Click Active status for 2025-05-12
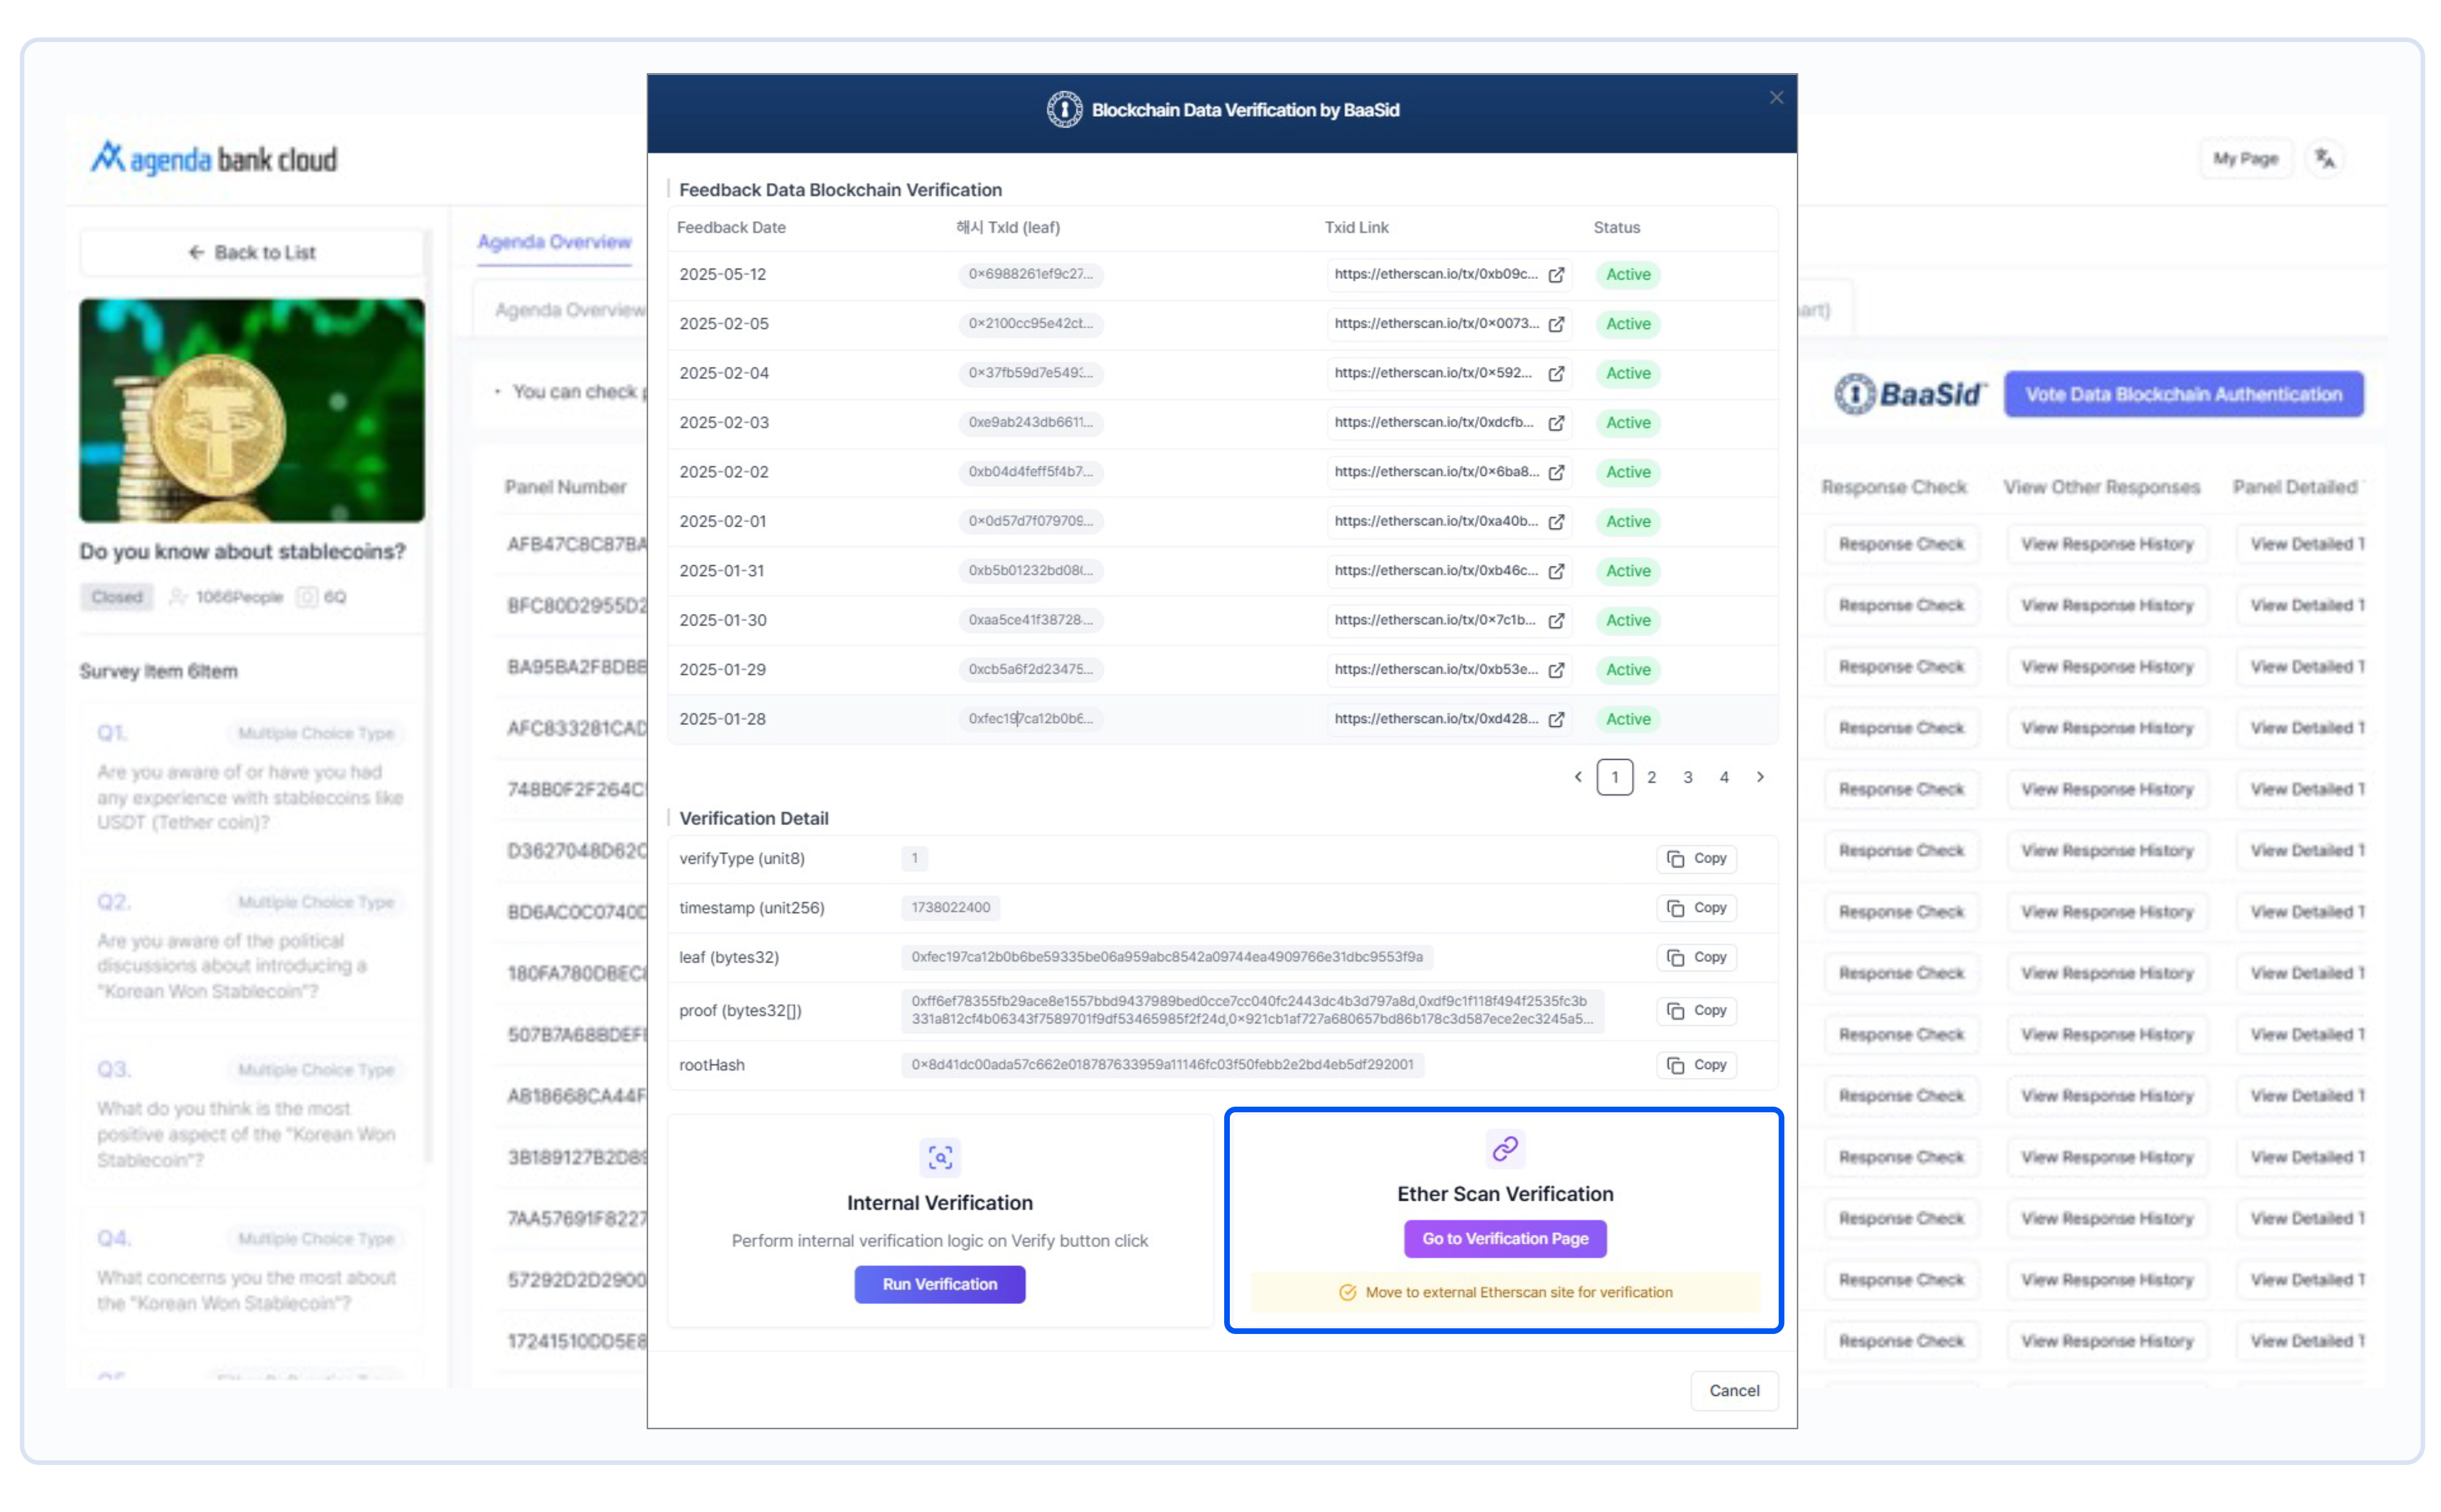The height and width of the screenshot is (1512, 2441). click(x=1628, y=274)
